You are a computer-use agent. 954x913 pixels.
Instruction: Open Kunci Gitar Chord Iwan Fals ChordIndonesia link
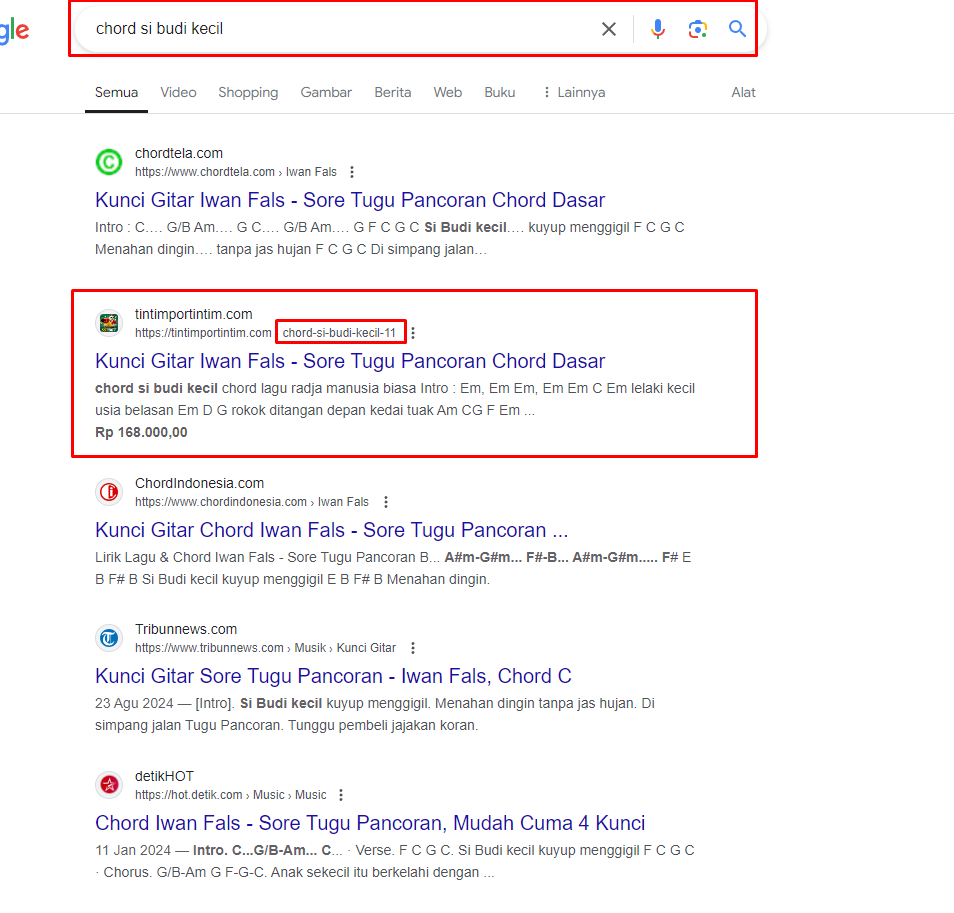331,530
